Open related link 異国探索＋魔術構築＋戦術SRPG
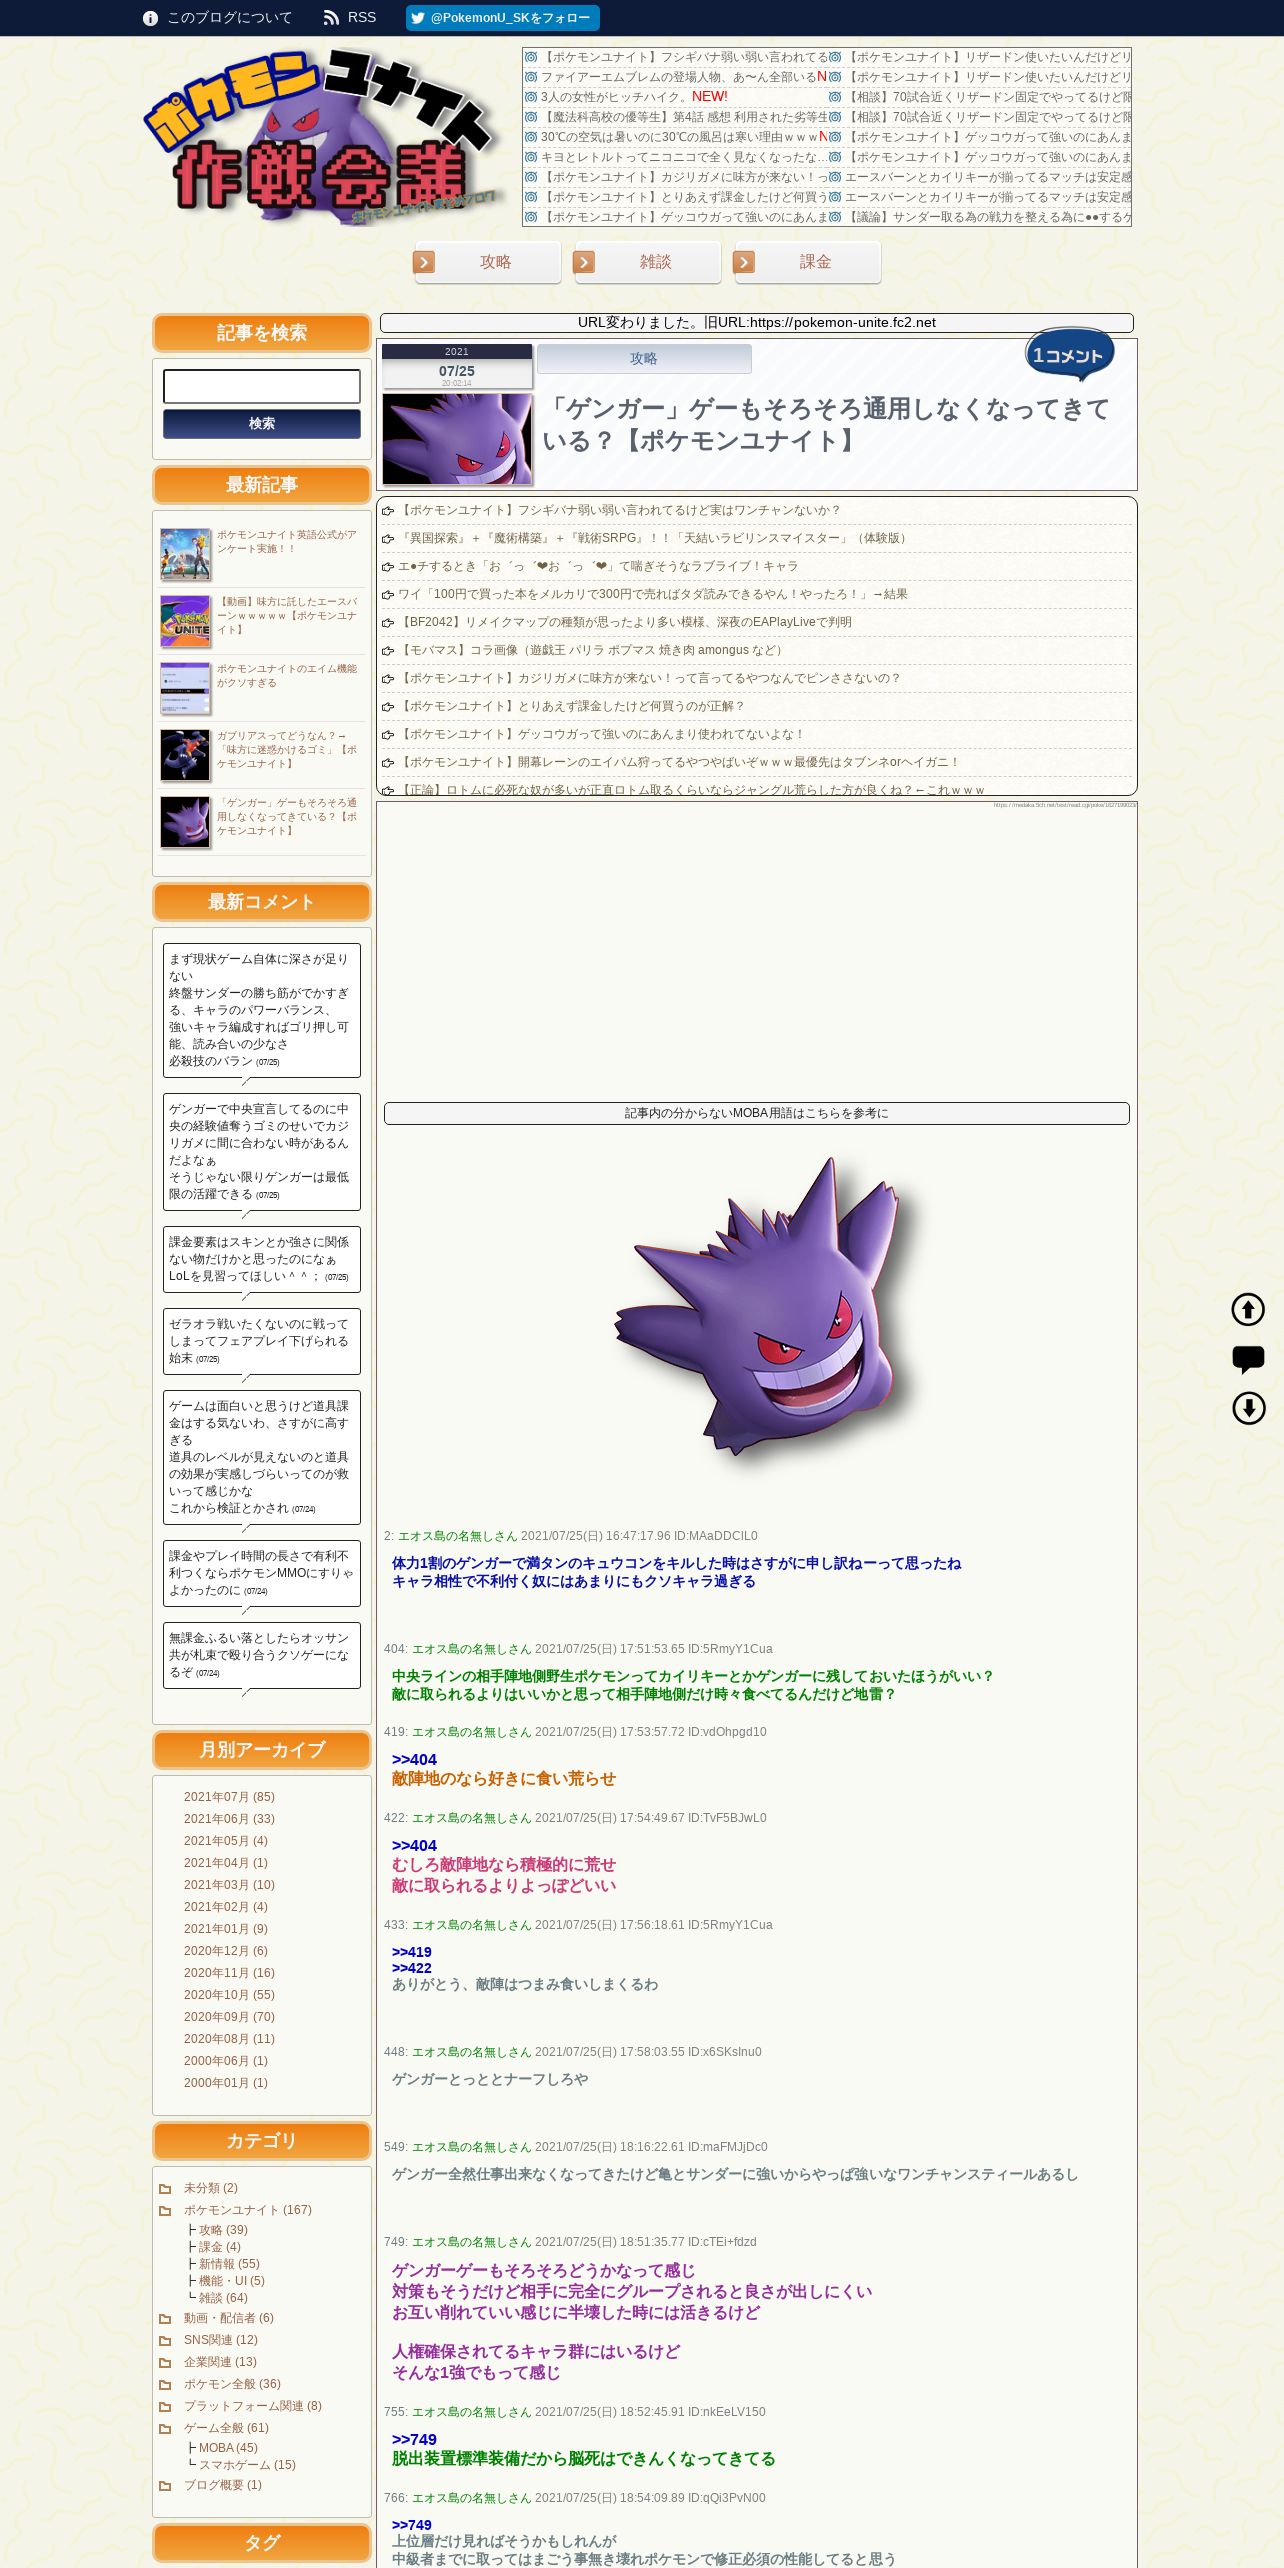This screenshot has width=1284, height=2568. tap(654, 538)
